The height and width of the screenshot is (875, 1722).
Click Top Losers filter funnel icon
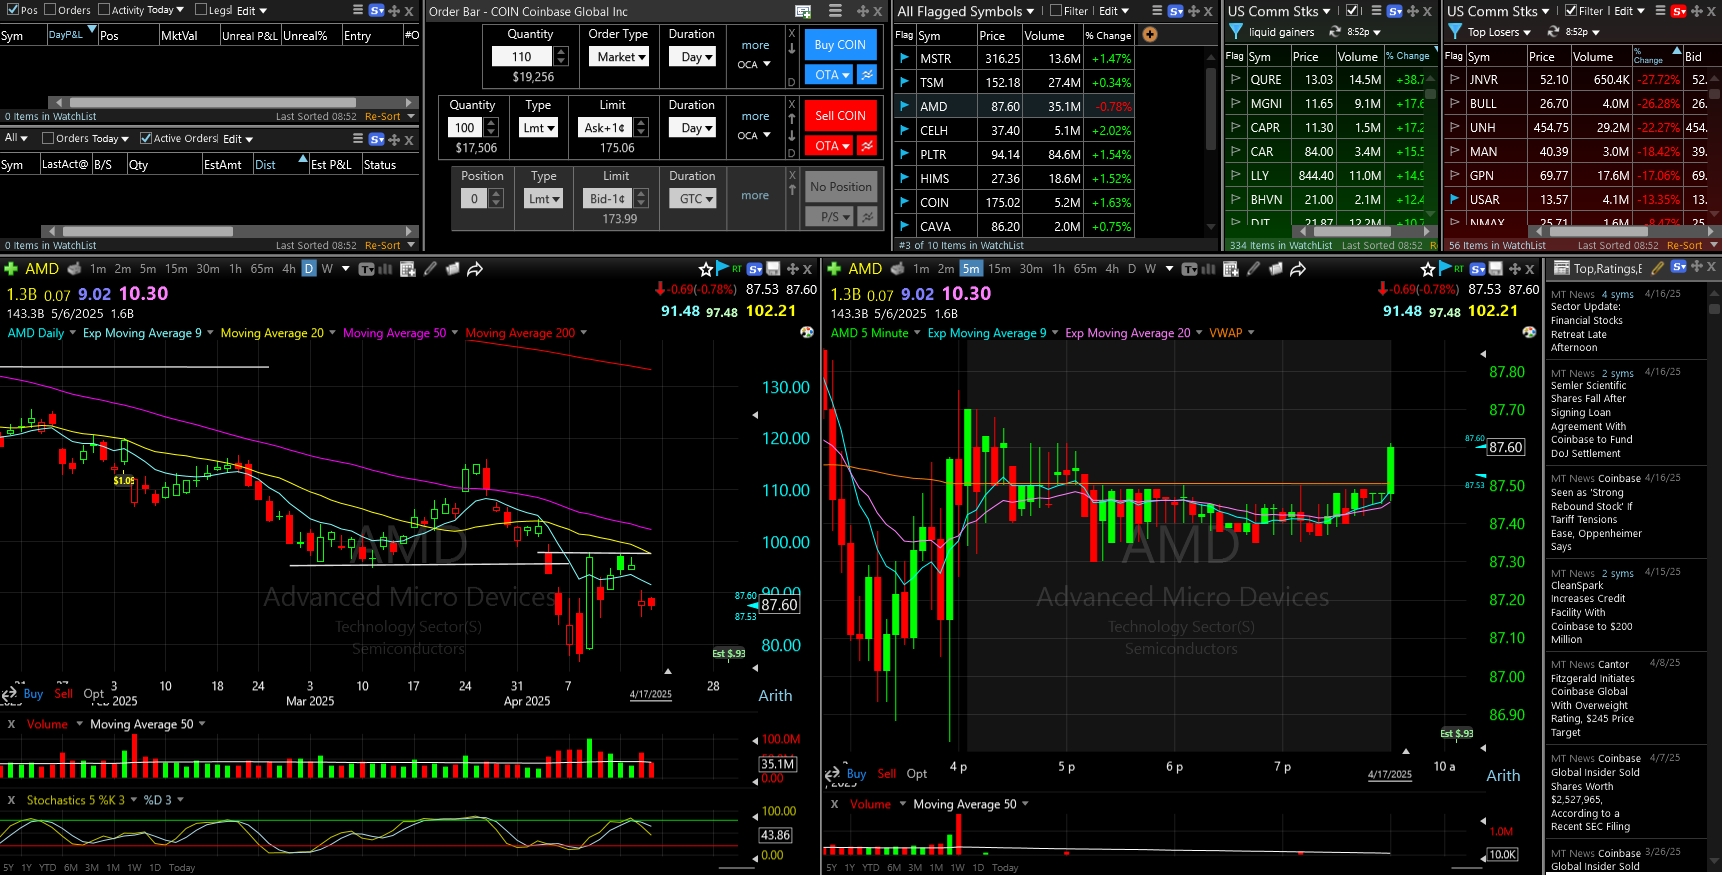(1455, 32)
